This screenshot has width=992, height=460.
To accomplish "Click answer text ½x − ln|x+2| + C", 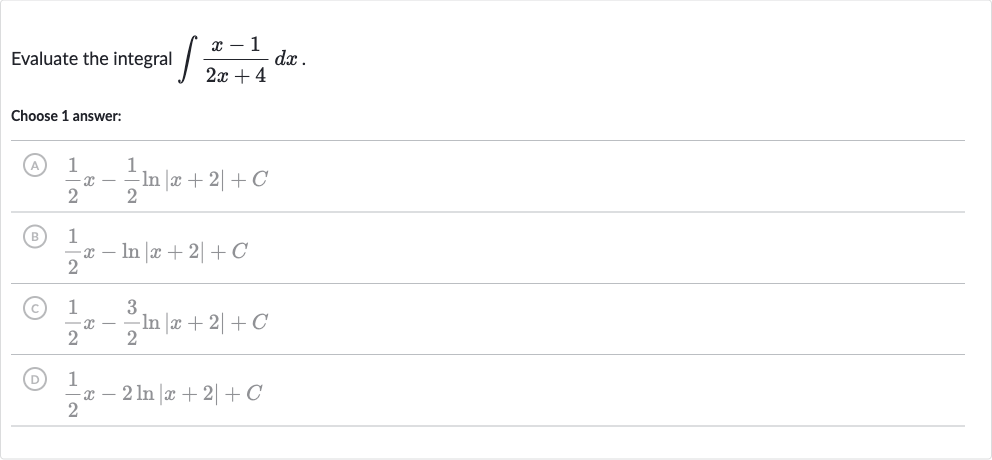I will click(x=158, y=252).
